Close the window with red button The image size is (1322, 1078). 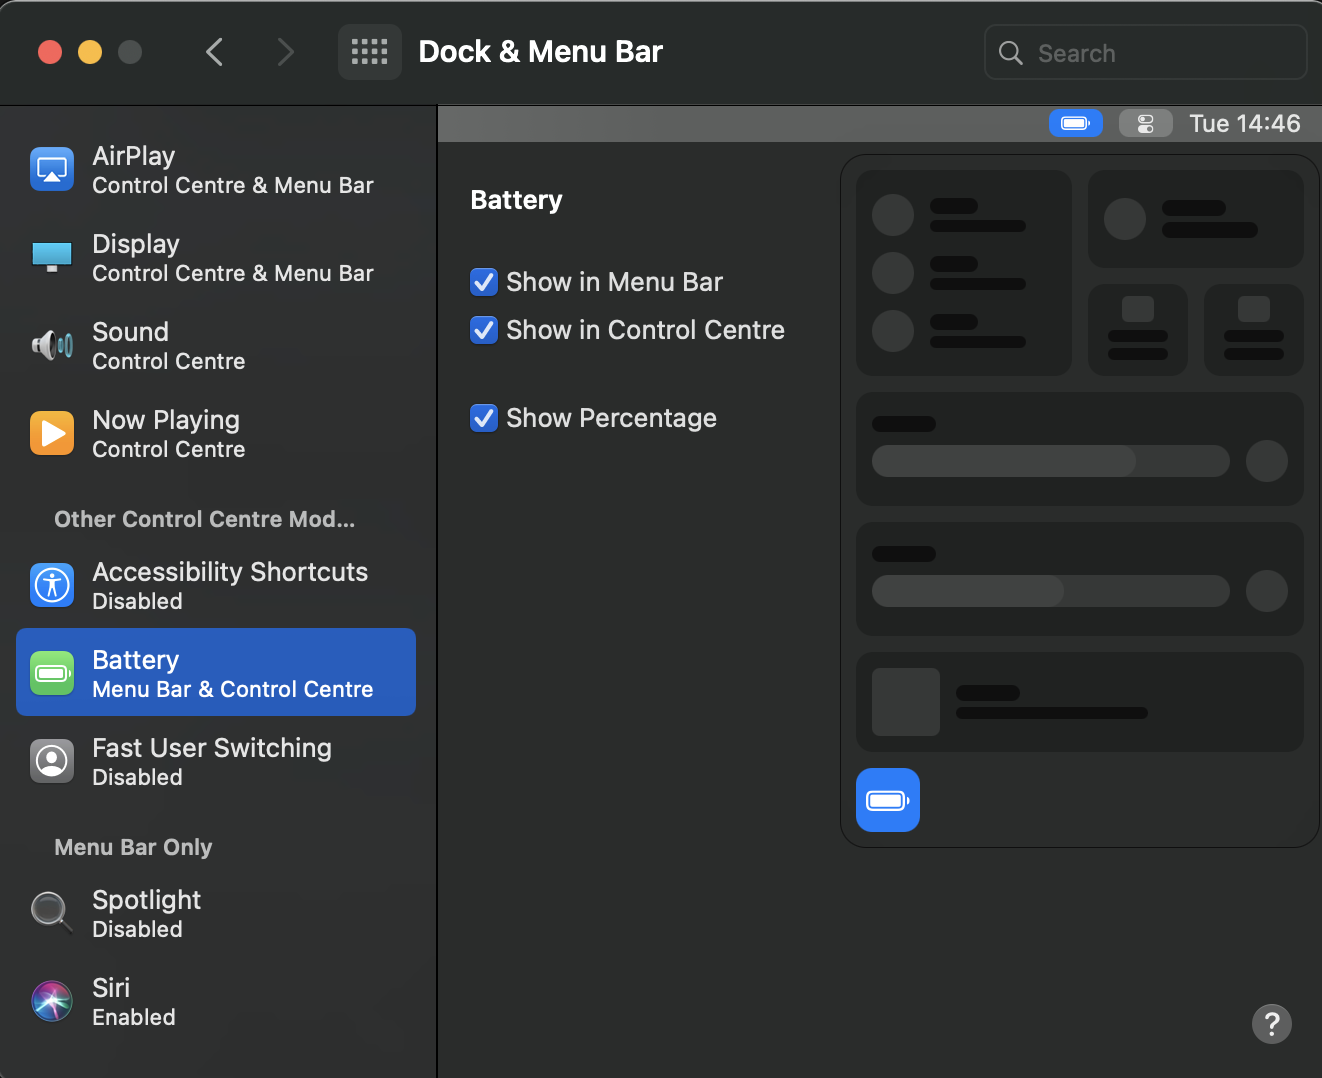point(50,52)
